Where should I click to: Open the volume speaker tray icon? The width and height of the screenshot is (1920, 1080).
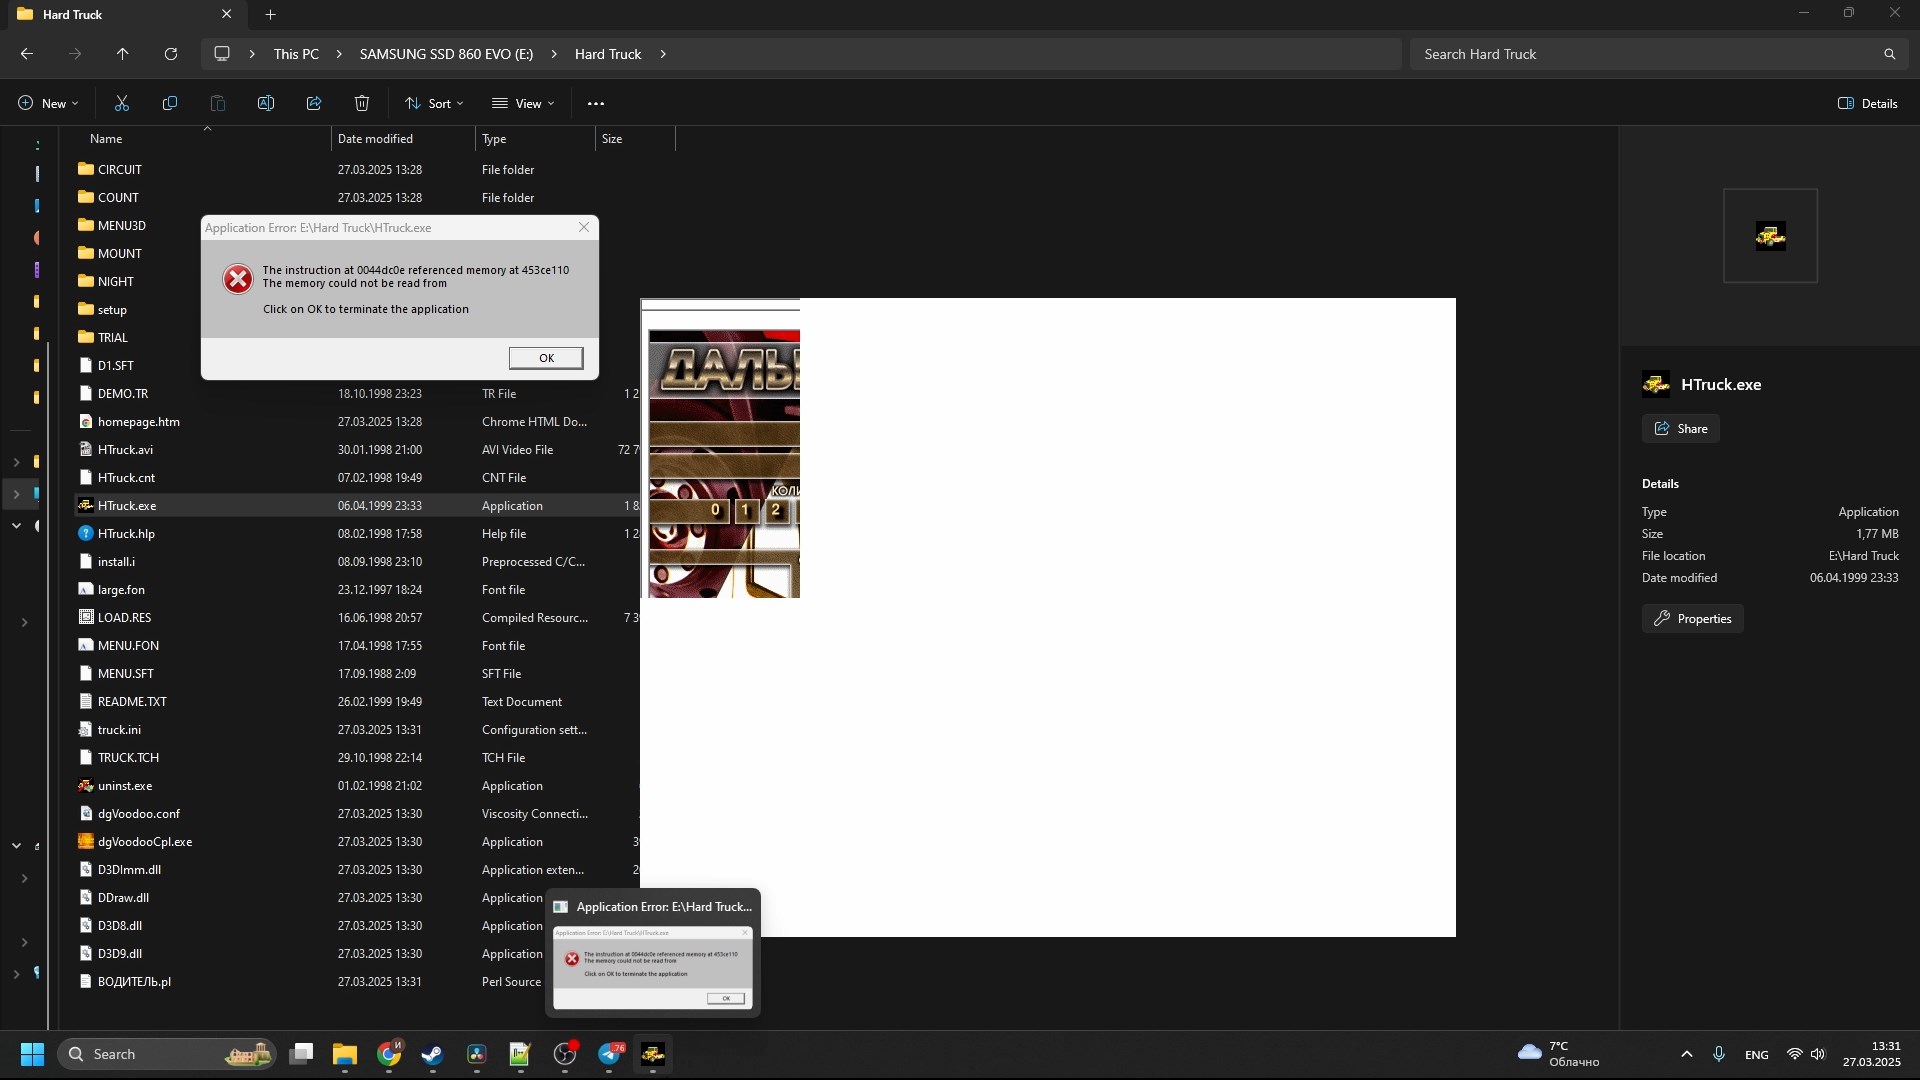point(1818,1054)
